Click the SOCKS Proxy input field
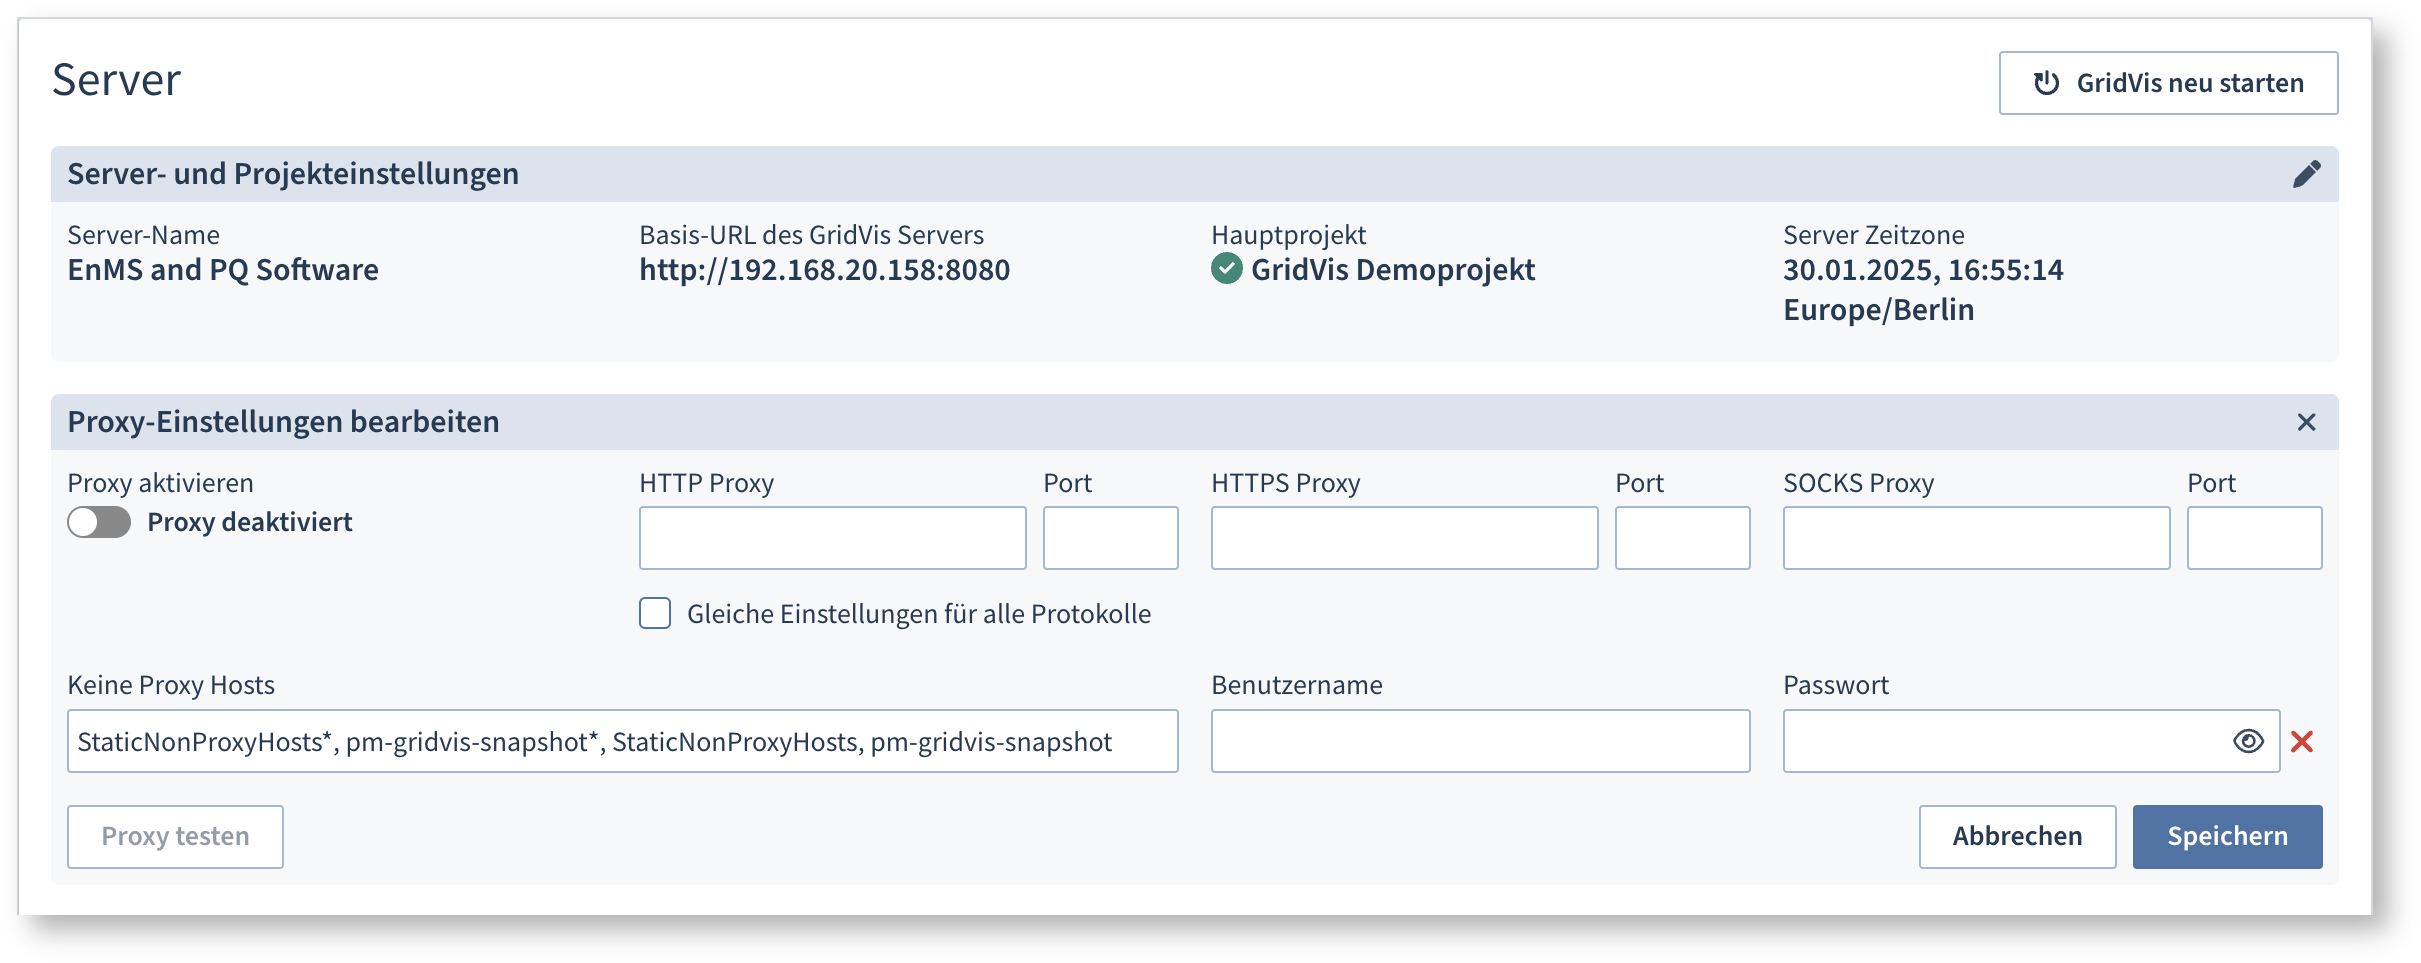 1976,538
